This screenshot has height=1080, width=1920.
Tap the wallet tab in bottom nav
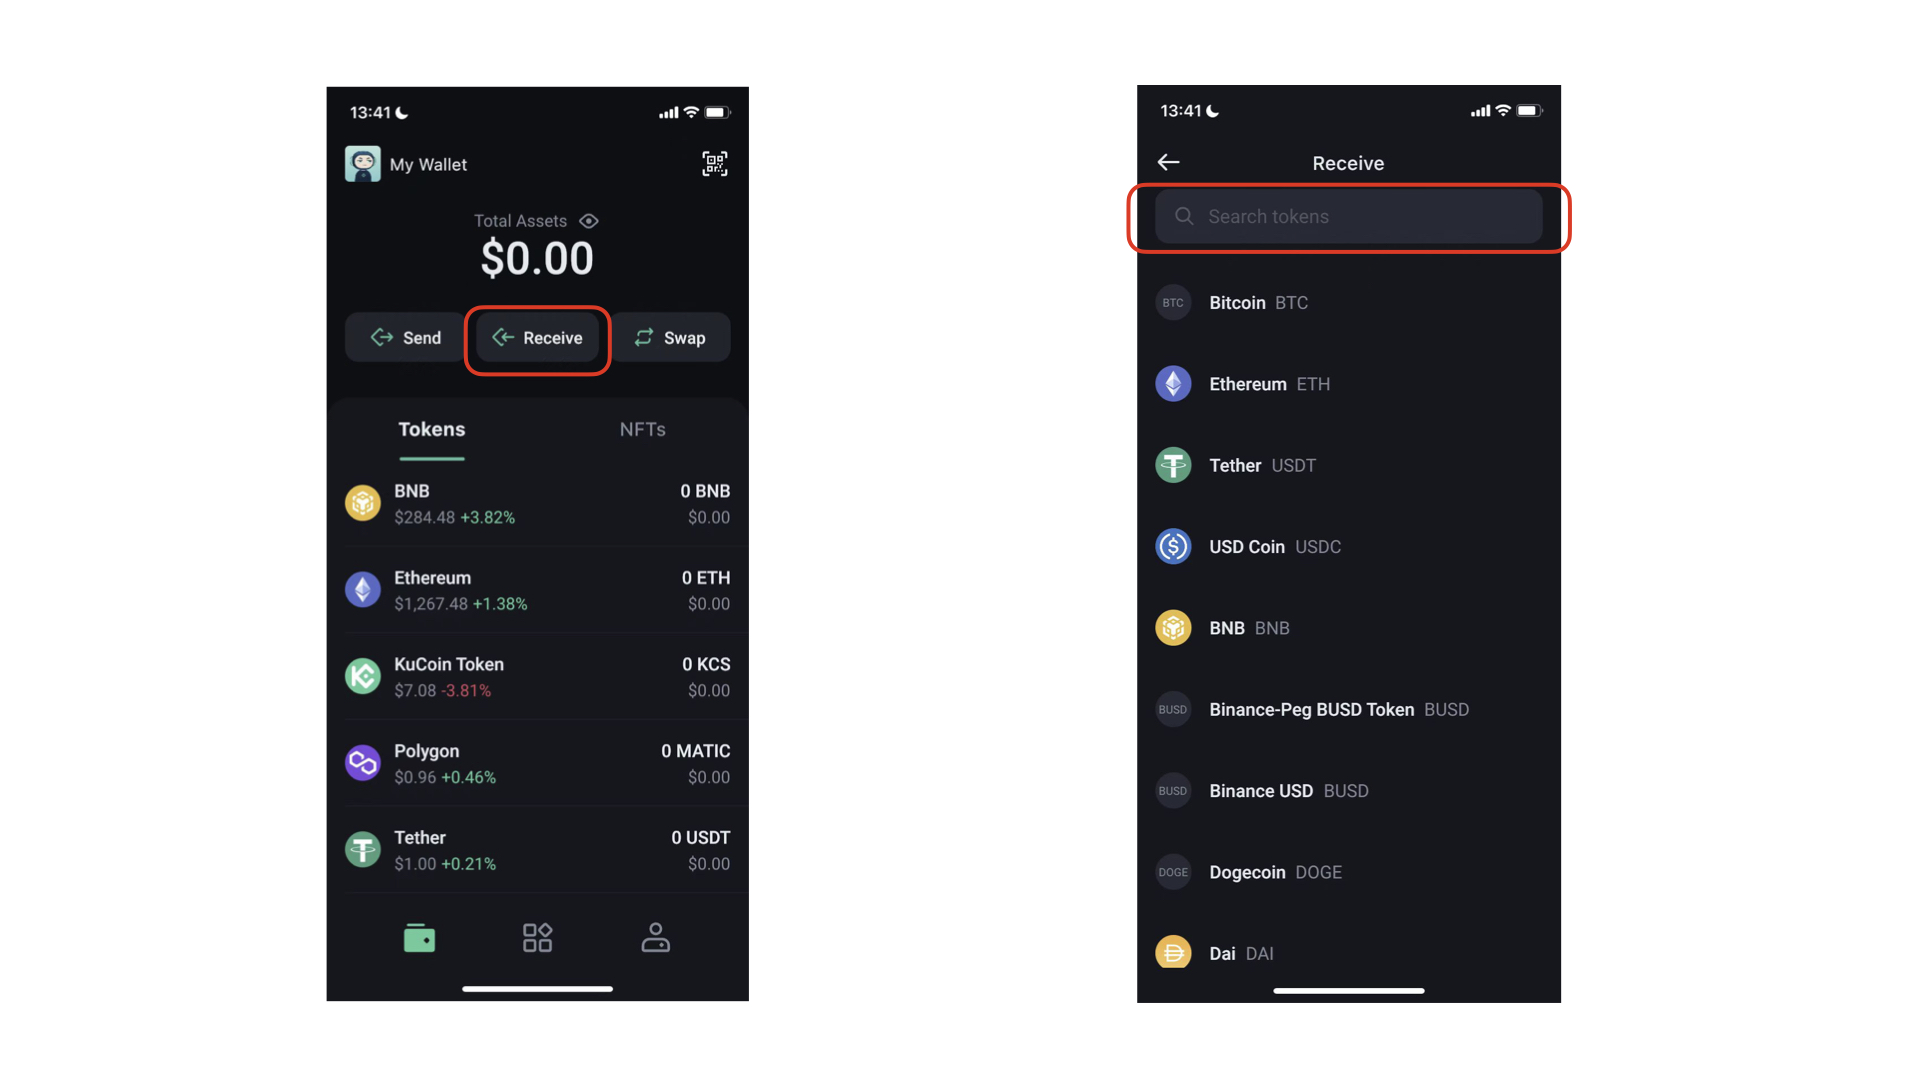pyautogui.click(x=421, y=938)
